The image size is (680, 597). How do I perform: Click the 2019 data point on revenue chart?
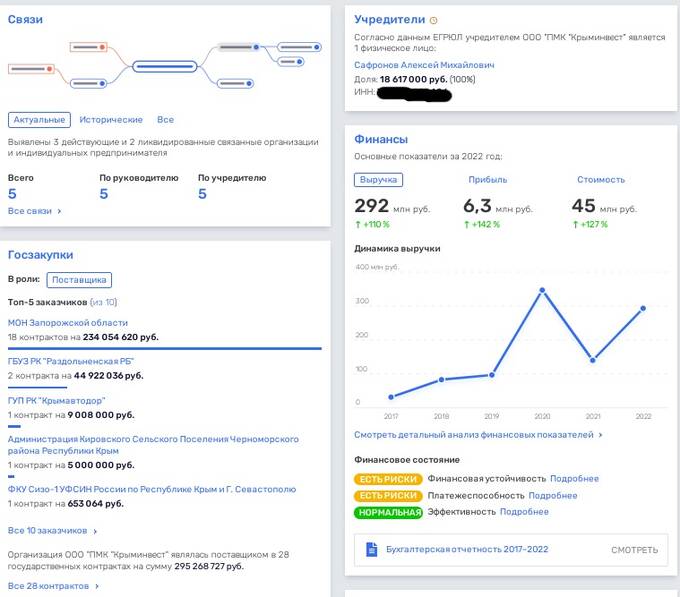coord(492,375)
